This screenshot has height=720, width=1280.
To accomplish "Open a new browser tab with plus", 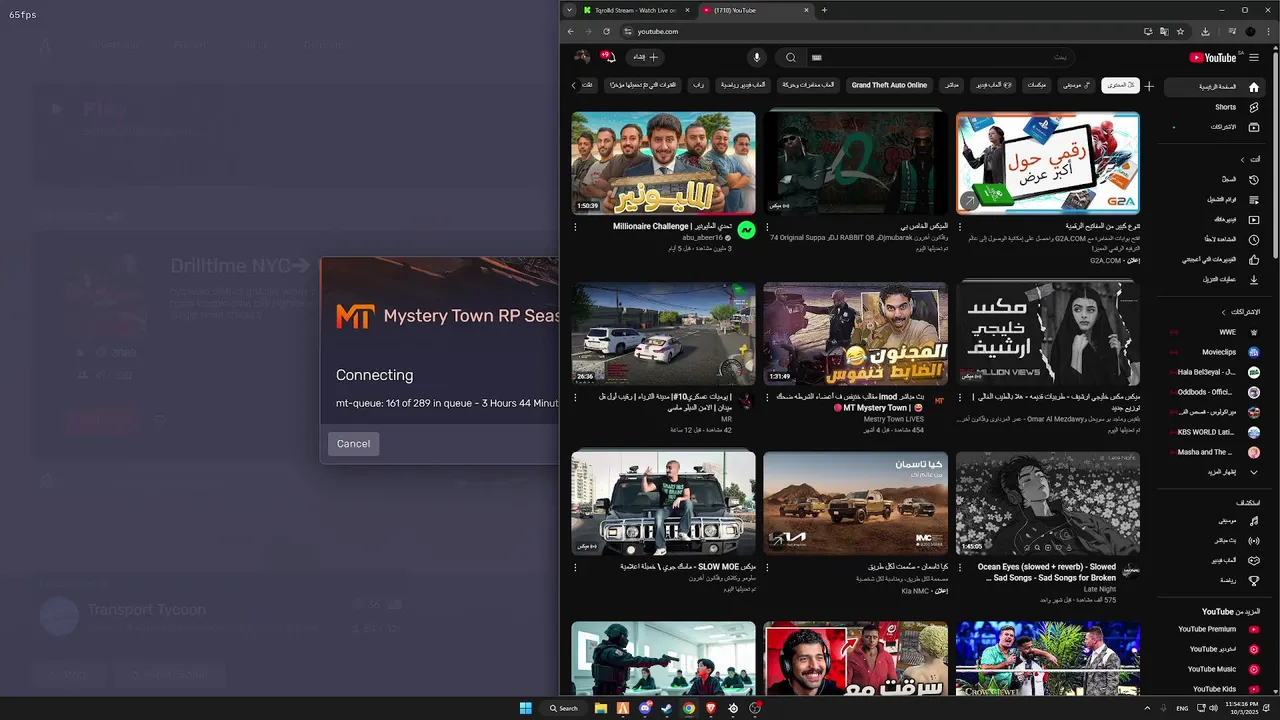I will pos(824,10).
